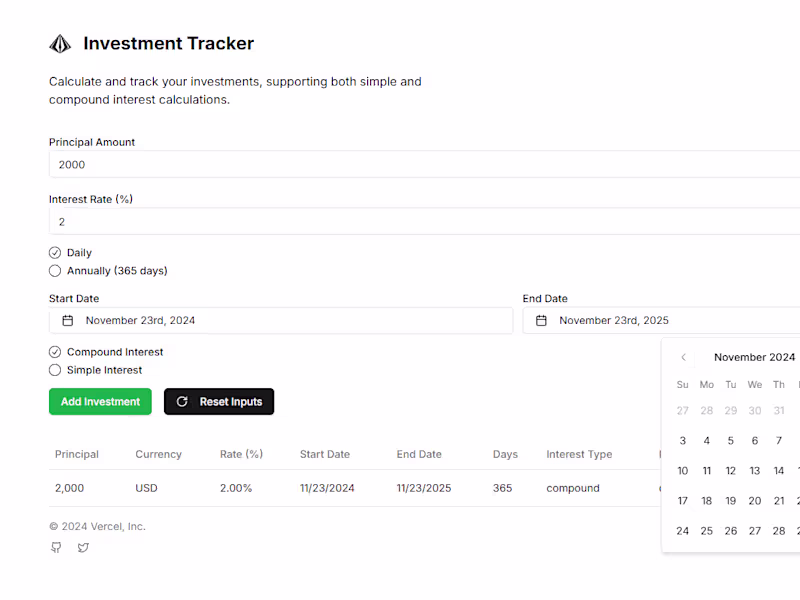Enable Simple Interest calculation
Image resolution: width=800 pixels, height=600 pixels.
(x=55, y=370)
